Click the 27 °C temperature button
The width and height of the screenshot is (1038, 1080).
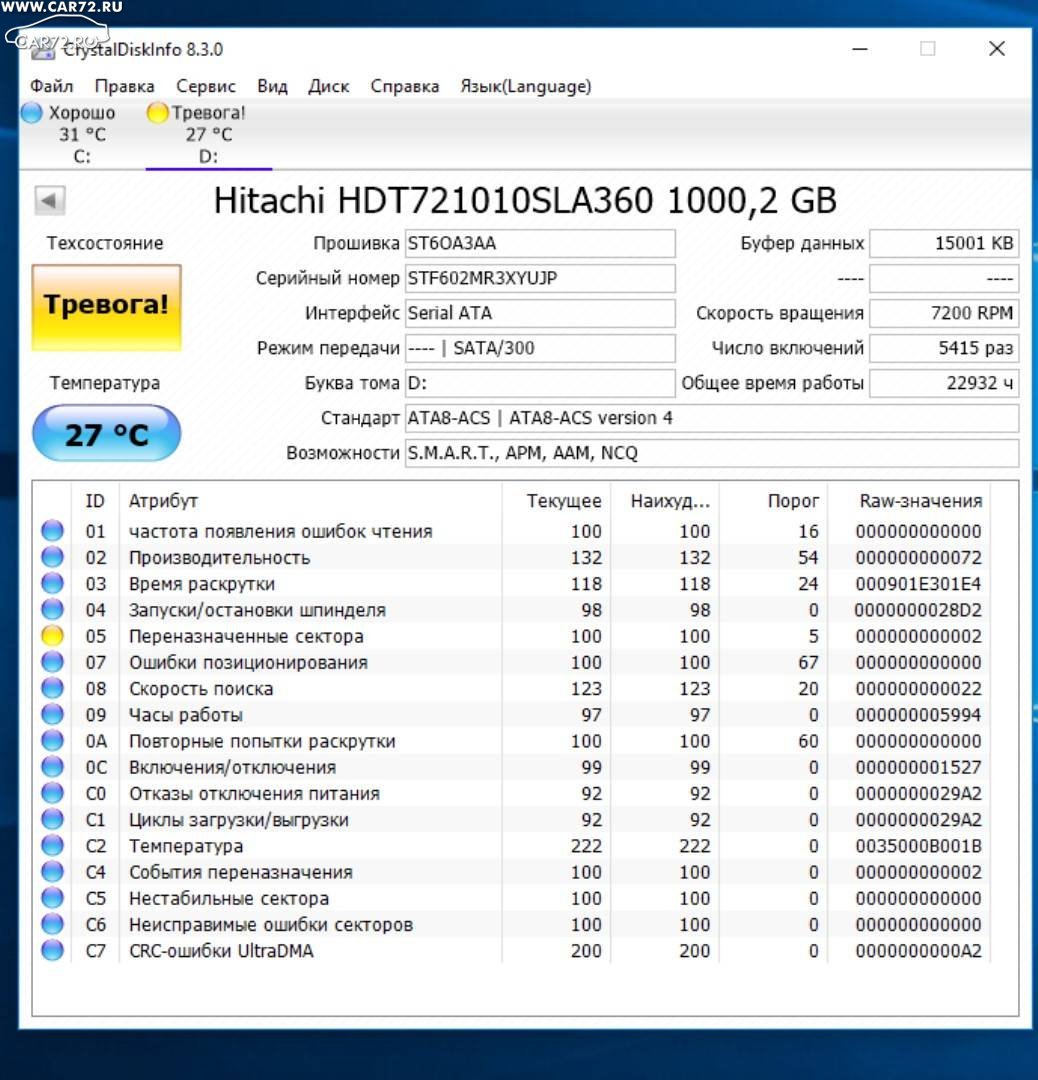[x=107, y=433]
